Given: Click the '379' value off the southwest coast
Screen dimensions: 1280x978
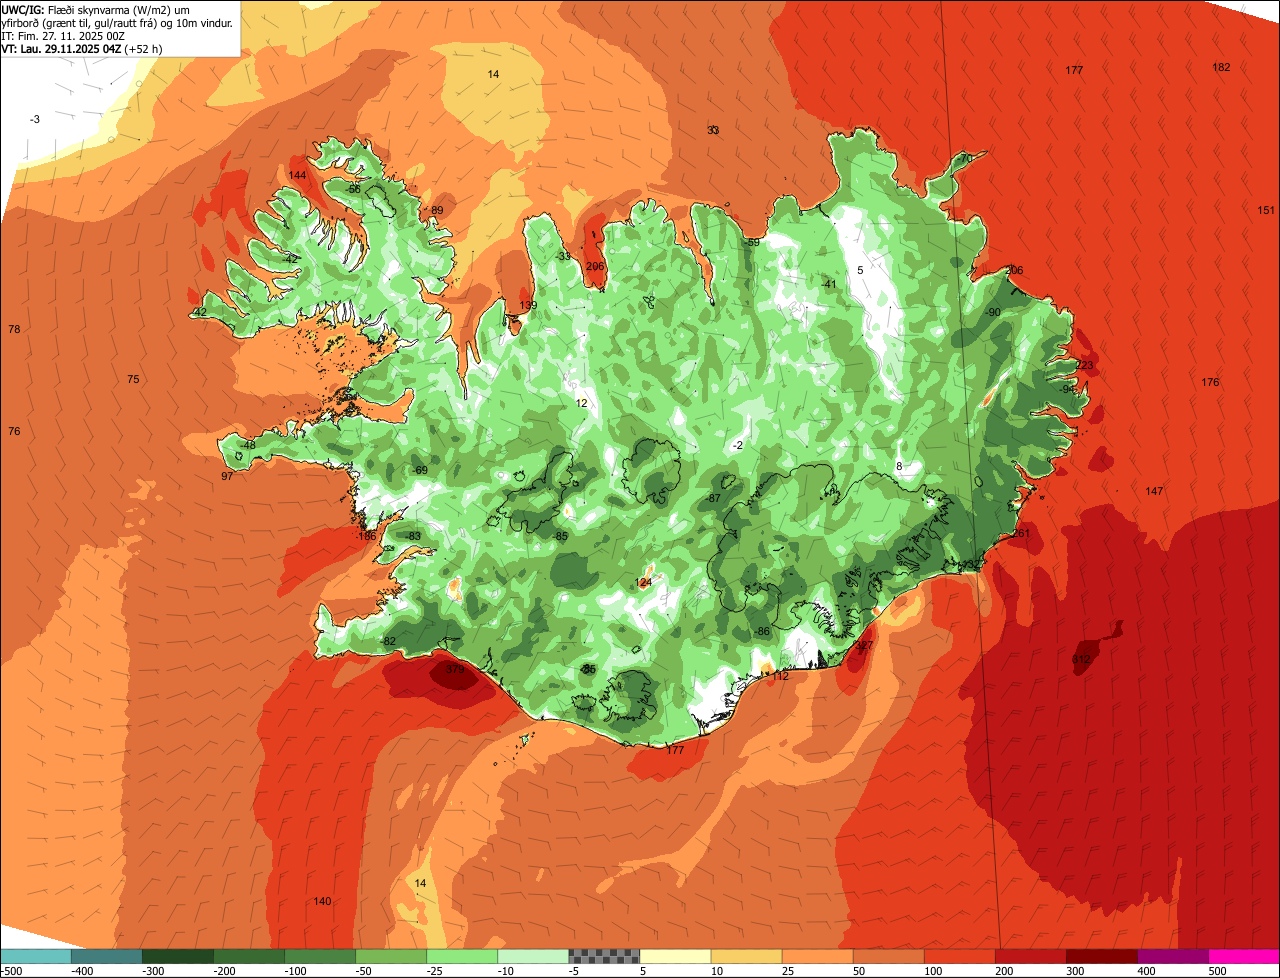Looking at the screenshot, I should (x=455, y=670).
